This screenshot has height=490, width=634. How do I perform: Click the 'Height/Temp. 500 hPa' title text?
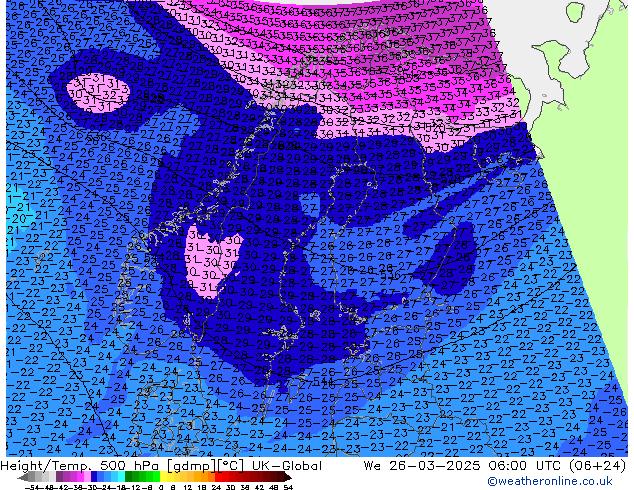[79, 466]
